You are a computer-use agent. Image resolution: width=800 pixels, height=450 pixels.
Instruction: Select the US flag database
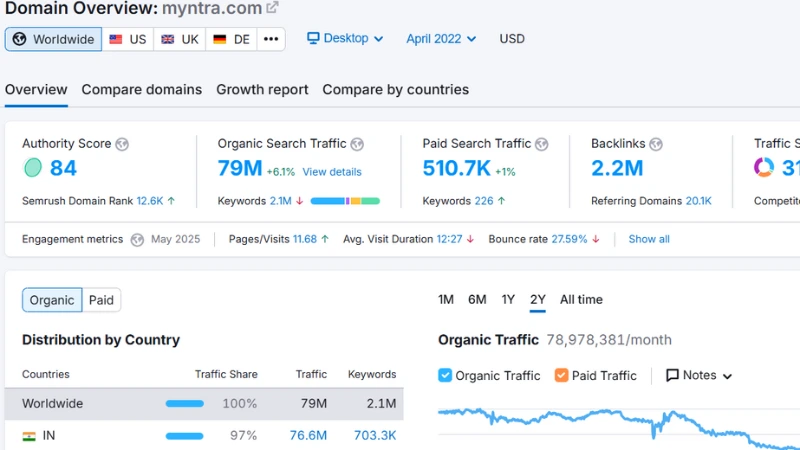coord(128,39)
